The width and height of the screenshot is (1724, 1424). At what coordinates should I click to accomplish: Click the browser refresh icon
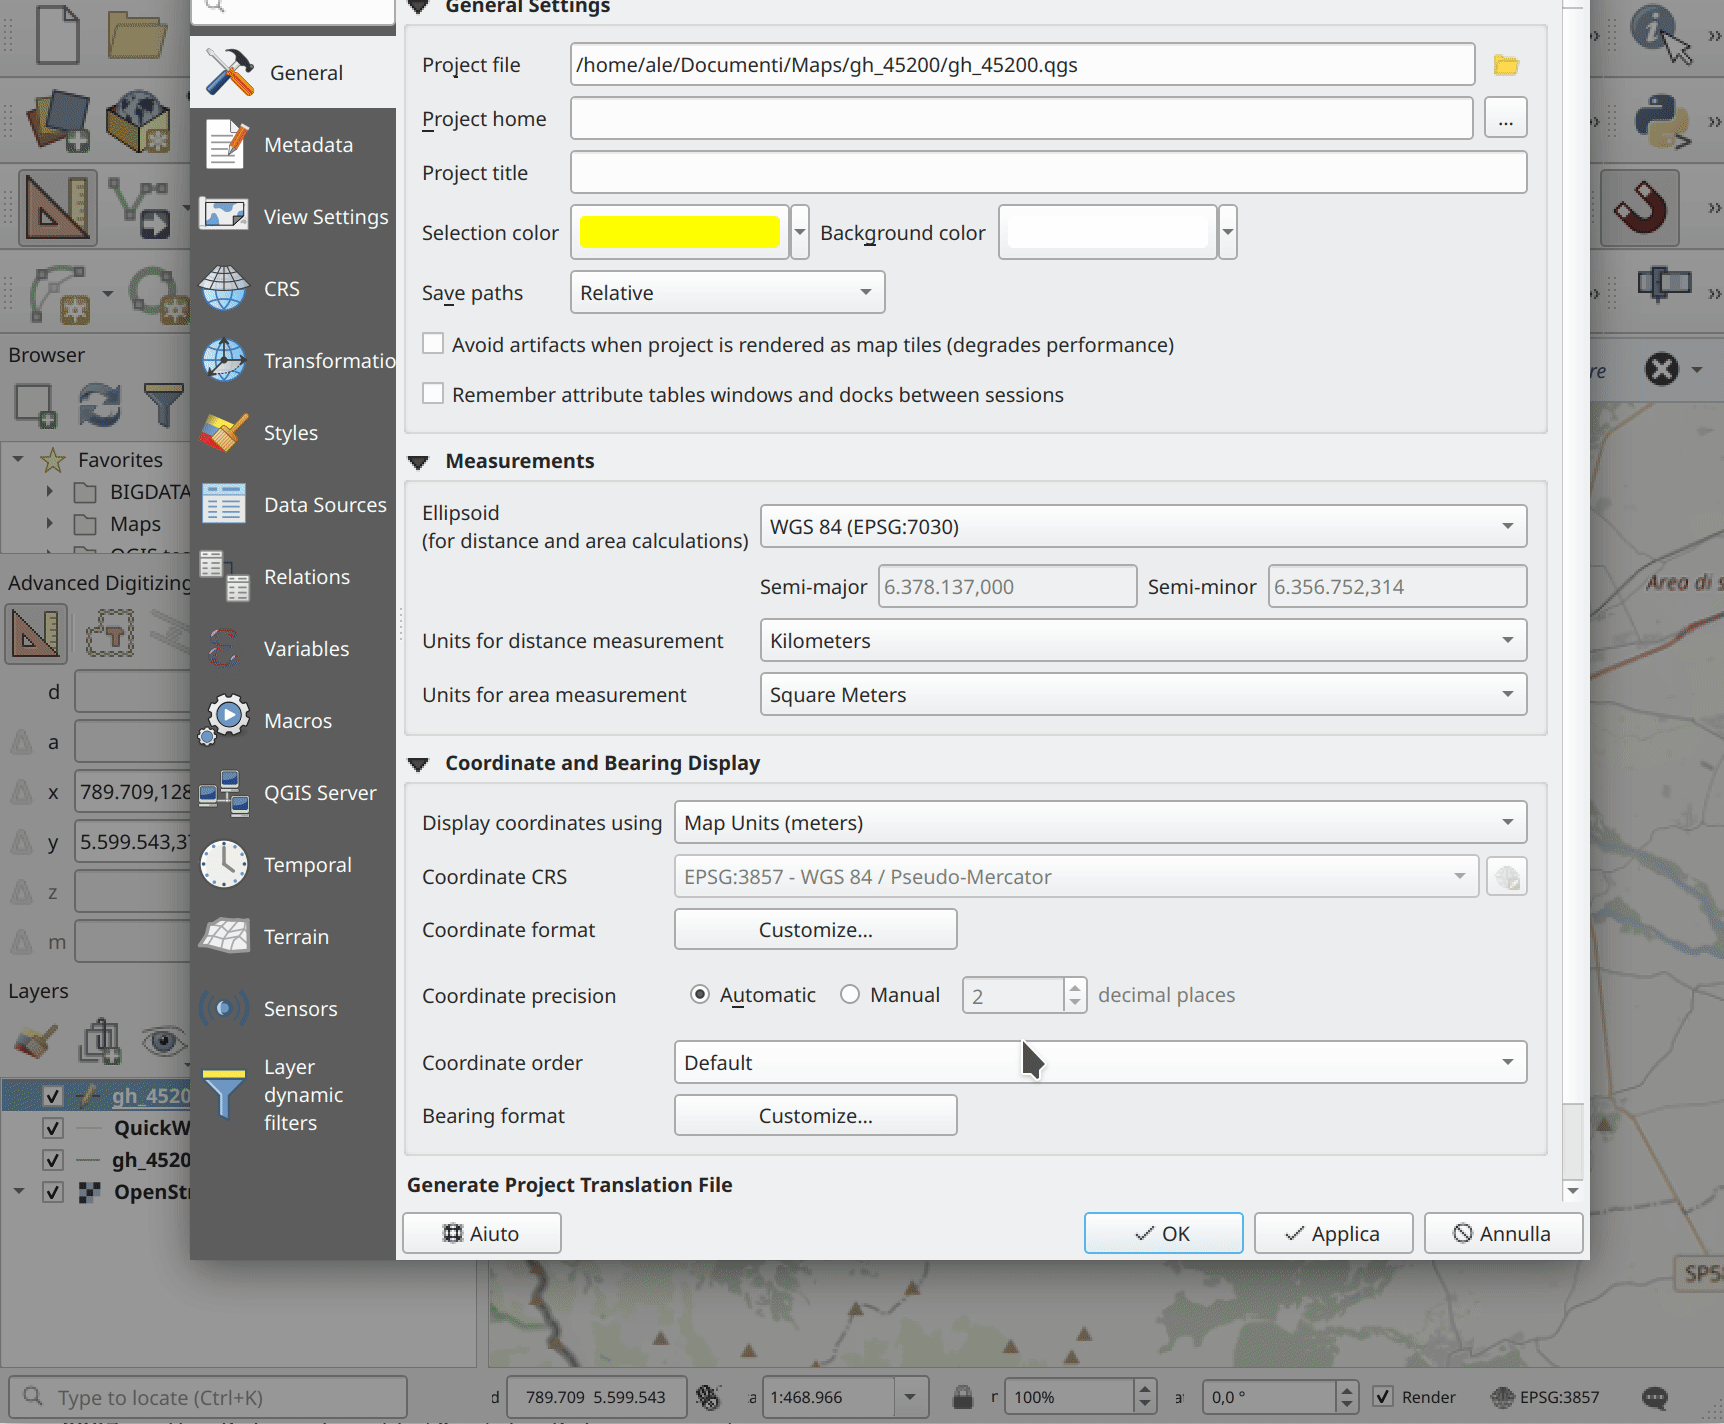(x=99, y=405)
